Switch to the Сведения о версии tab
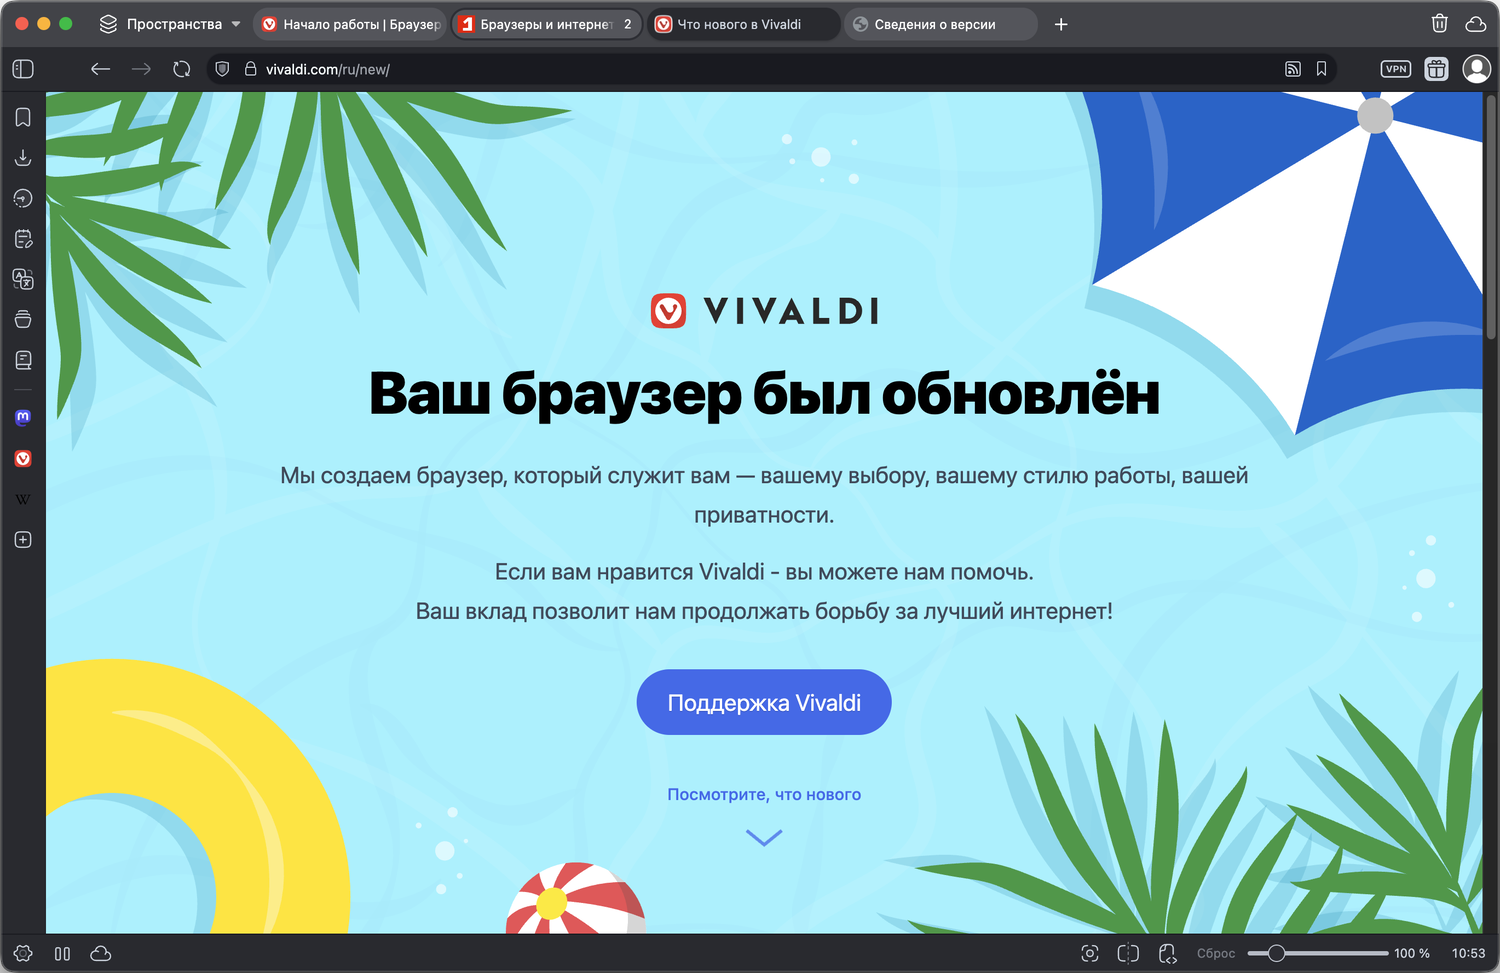 [x=941, y=24]
